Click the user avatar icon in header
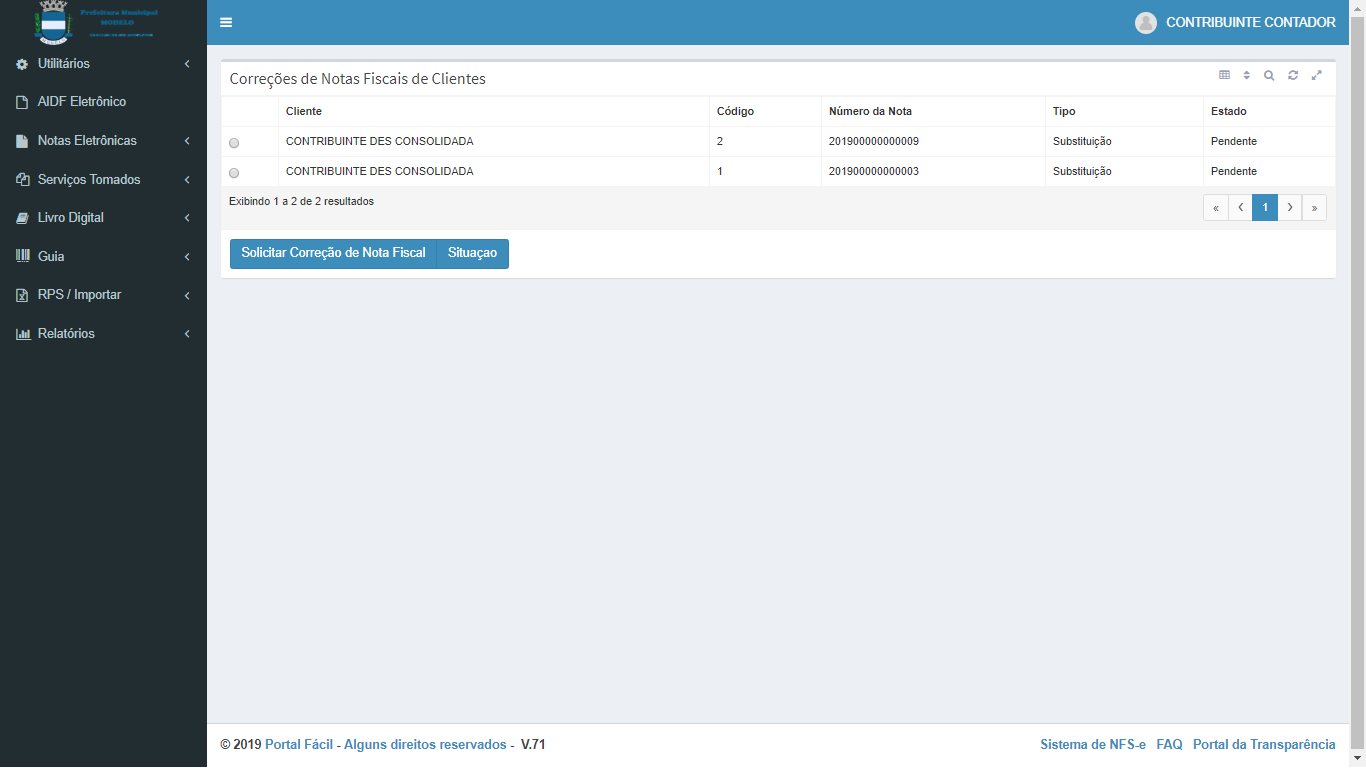The width and height of the screenshot is (1366, 768). click(x=1146, y=23)
